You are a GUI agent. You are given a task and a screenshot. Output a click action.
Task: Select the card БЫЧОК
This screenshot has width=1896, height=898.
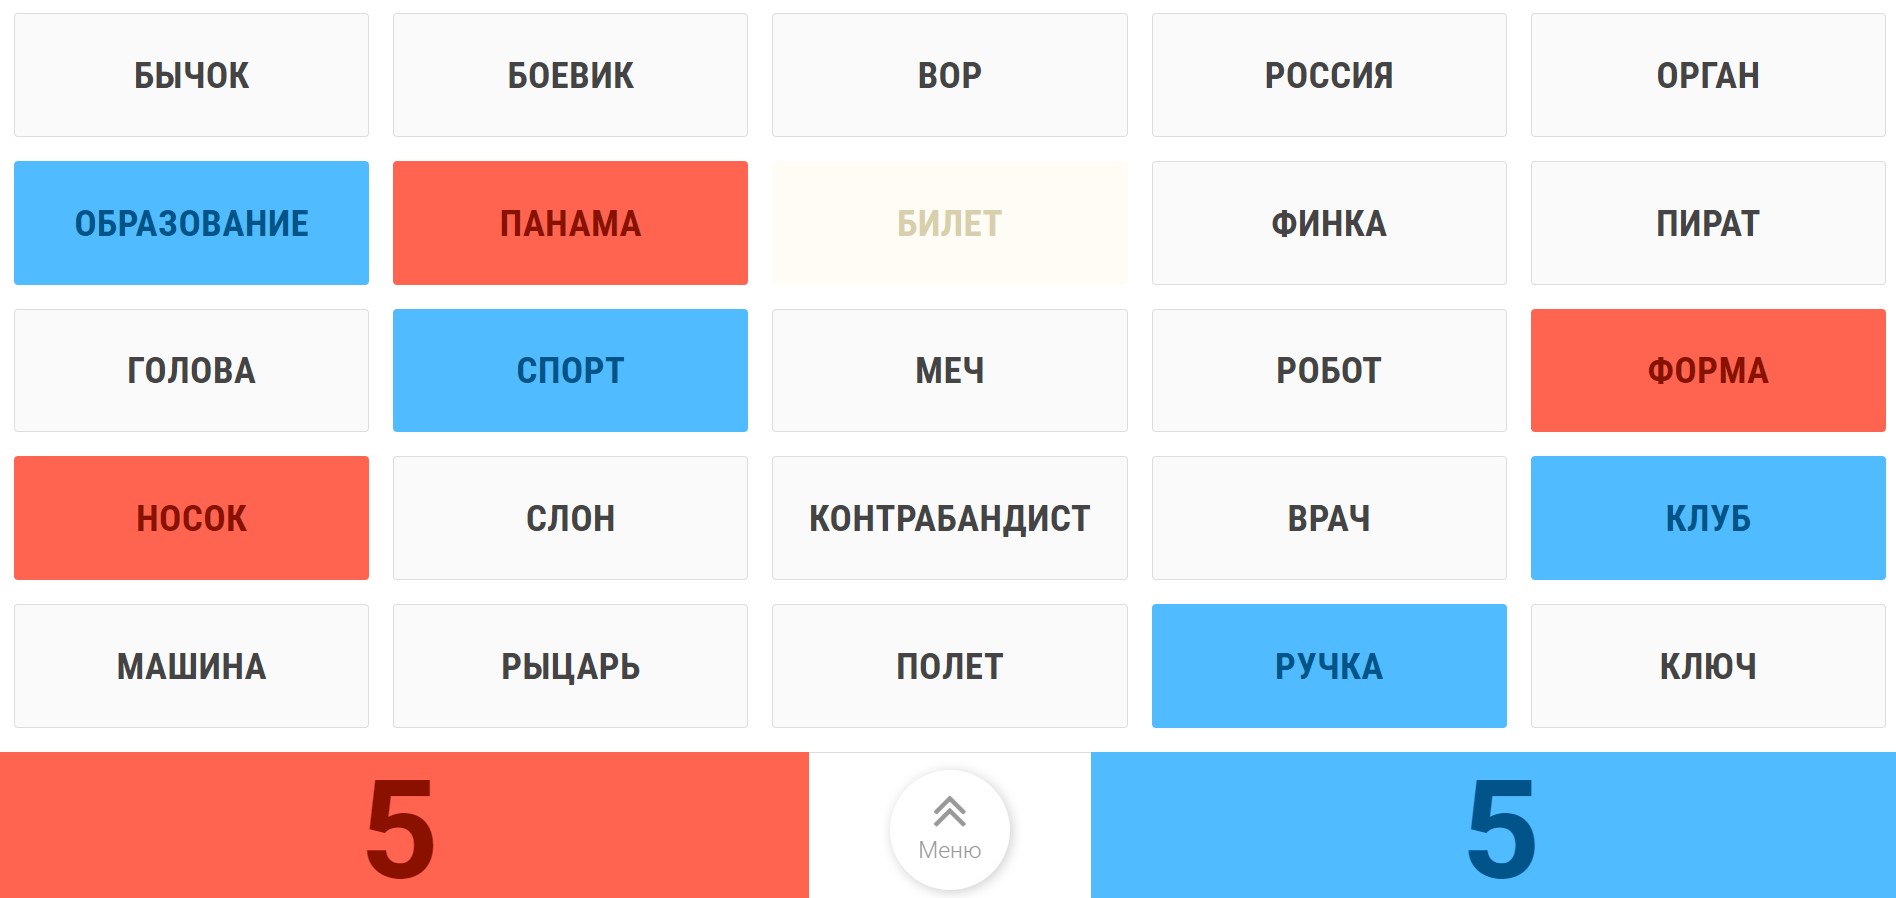click(190, 74)
